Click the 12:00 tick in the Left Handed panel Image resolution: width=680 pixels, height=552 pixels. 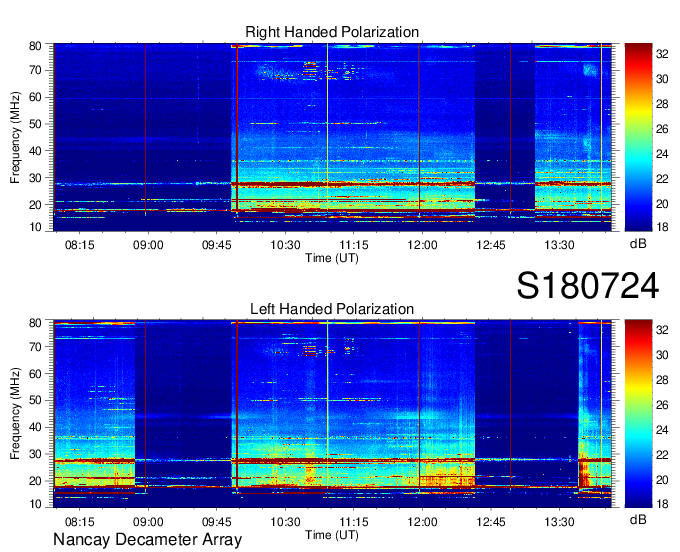point(422,522)
